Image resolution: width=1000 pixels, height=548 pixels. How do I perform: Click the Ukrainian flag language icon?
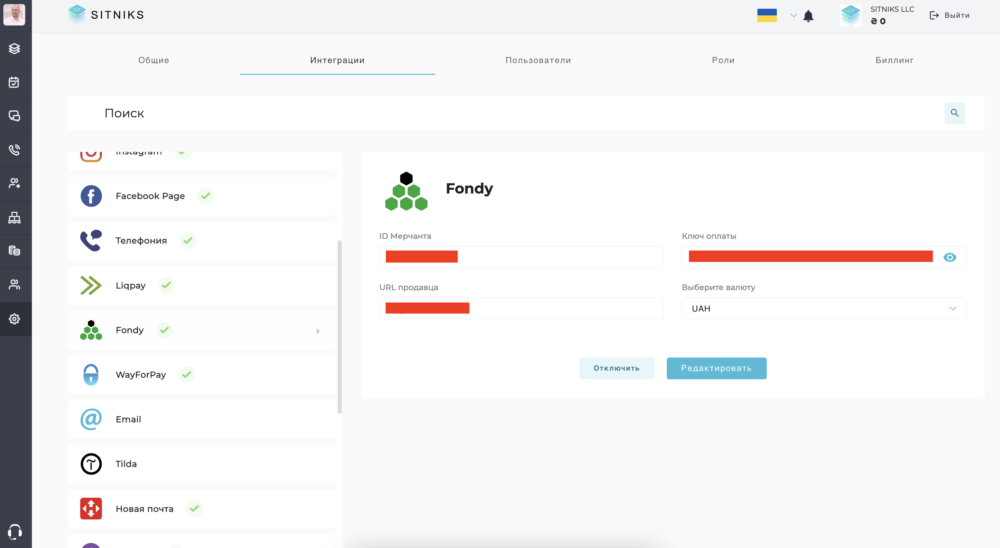pos(767,15)
